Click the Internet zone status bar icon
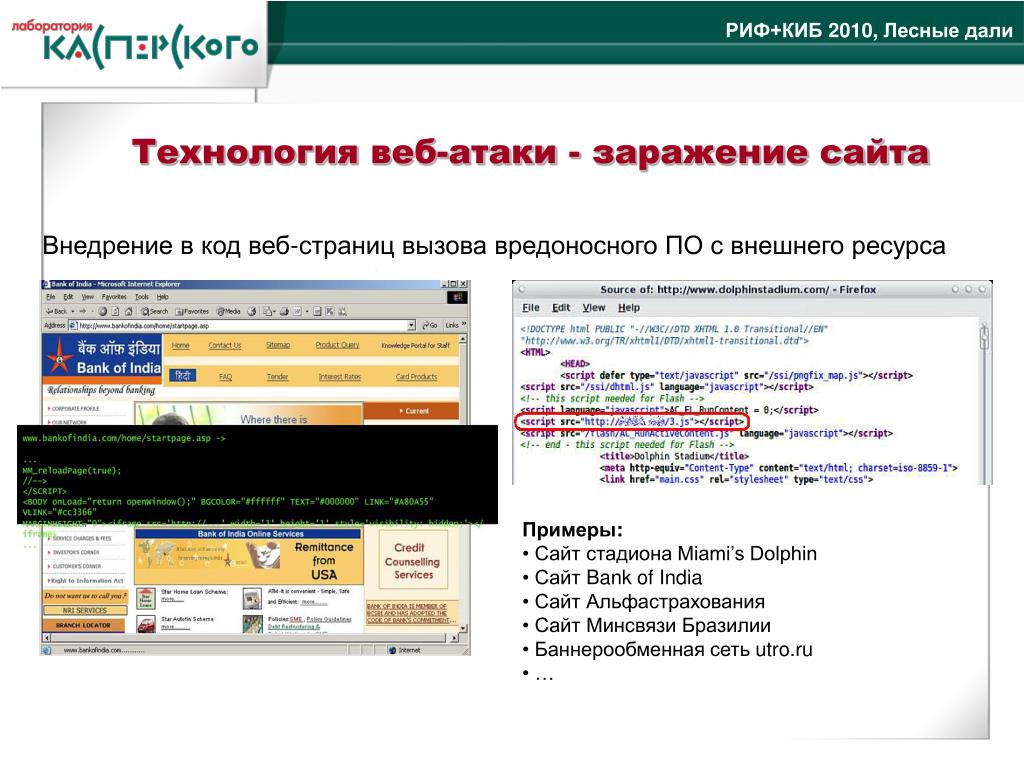1024x768 pixels. [392, 650]
